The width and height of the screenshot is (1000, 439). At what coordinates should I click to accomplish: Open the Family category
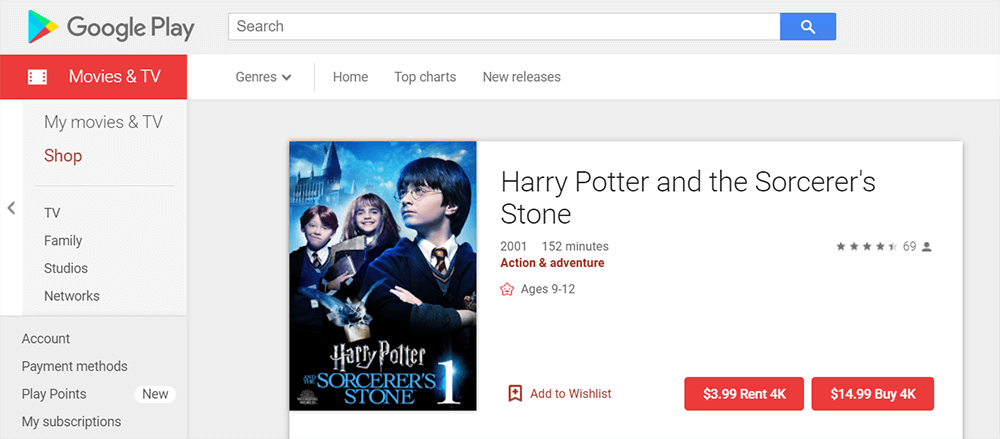[63, 241]
